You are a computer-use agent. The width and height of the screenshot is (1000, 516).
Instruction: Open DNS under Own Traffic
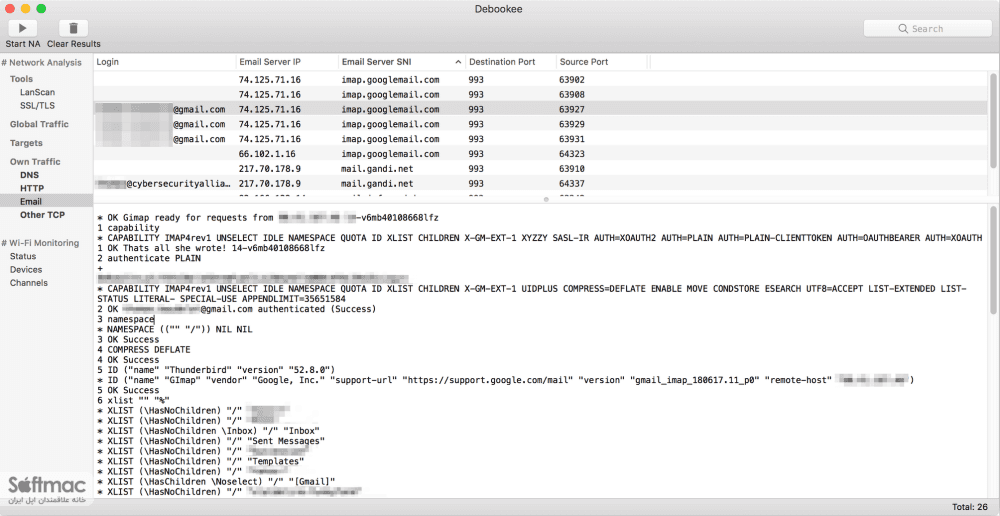click(29, 175)
